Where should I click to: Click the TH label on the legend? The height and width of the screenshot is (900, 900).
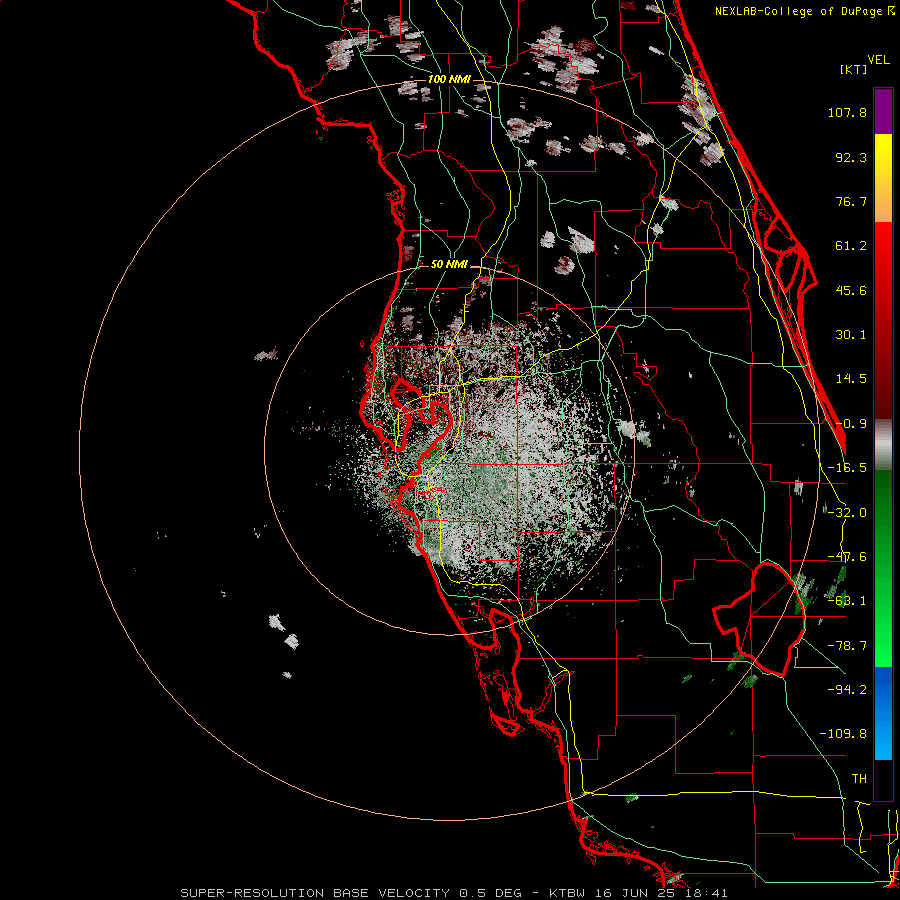click(x=859, y=779)
